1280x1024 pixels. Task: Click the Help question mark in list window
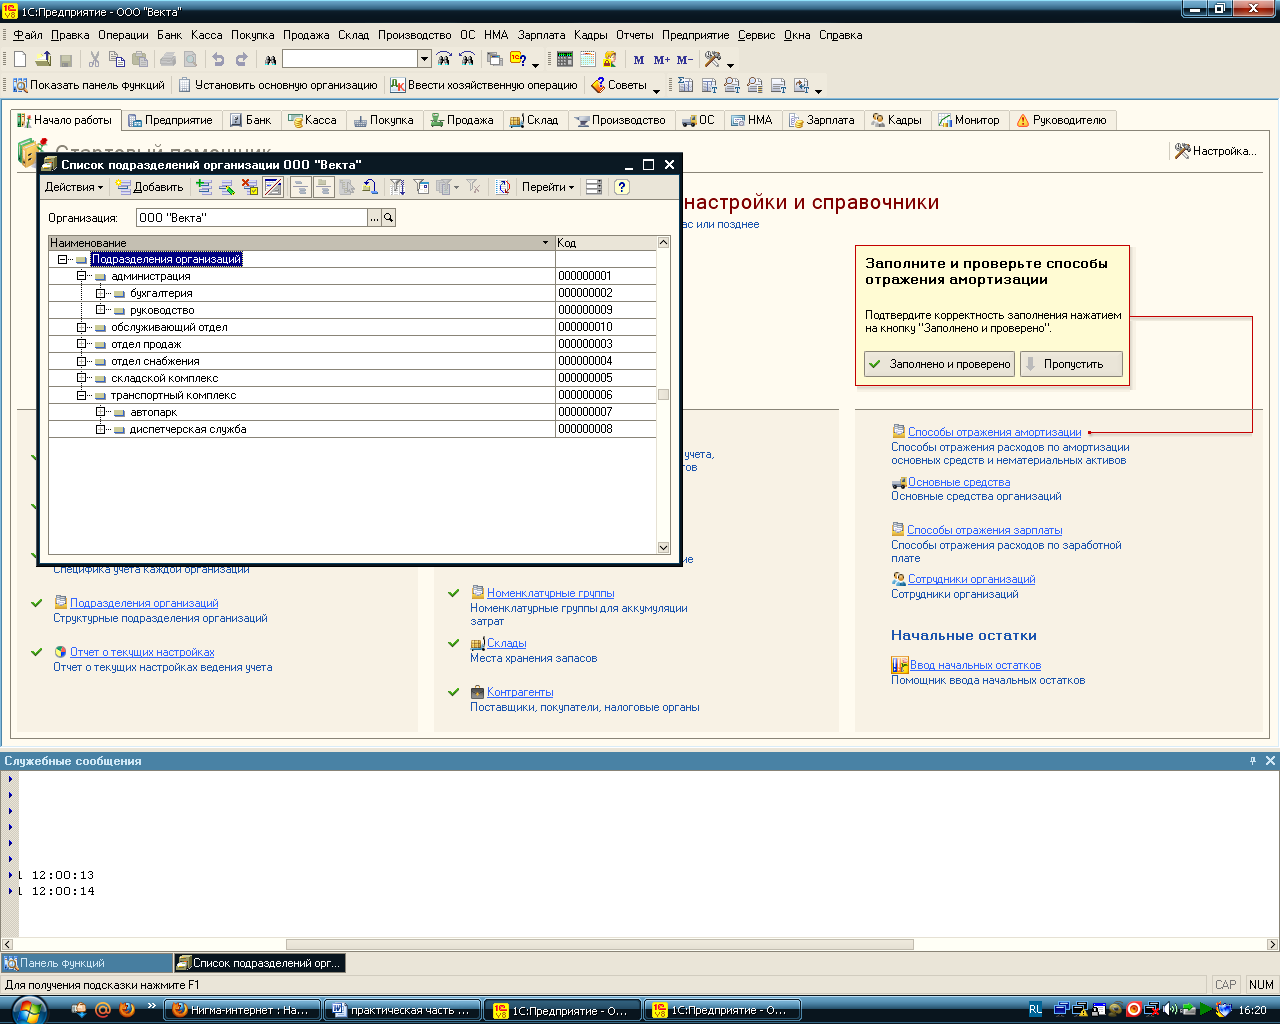click(622, 187)
